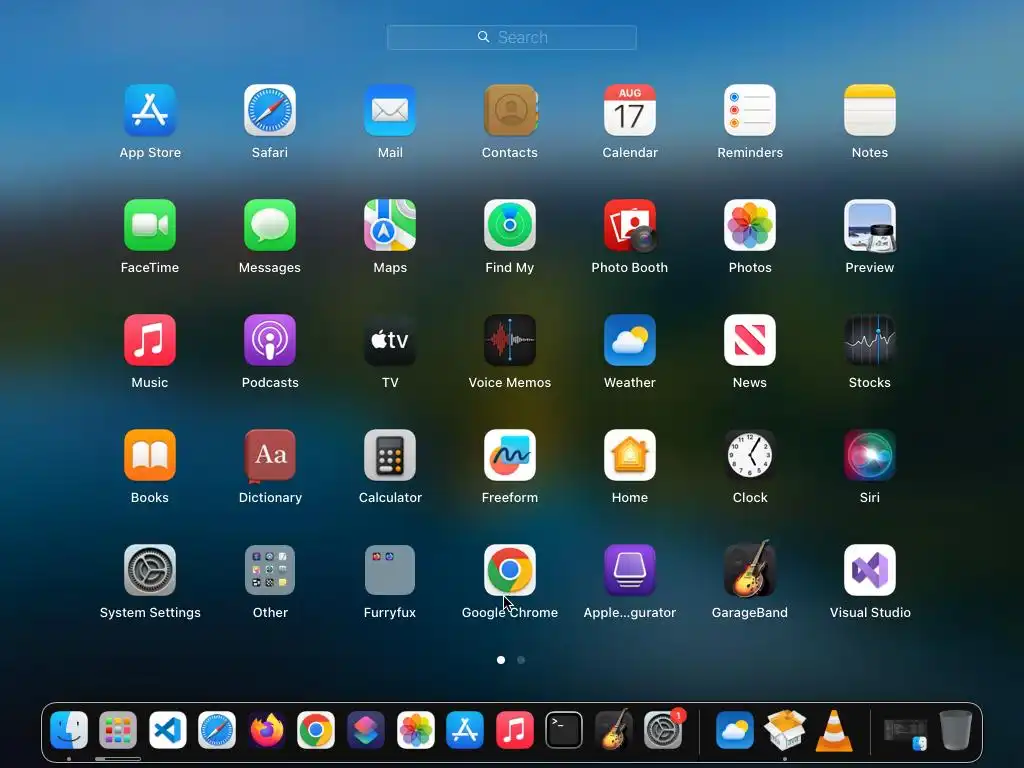
Task: Click the Launchpad icon in the Dock
Action: 118,729
